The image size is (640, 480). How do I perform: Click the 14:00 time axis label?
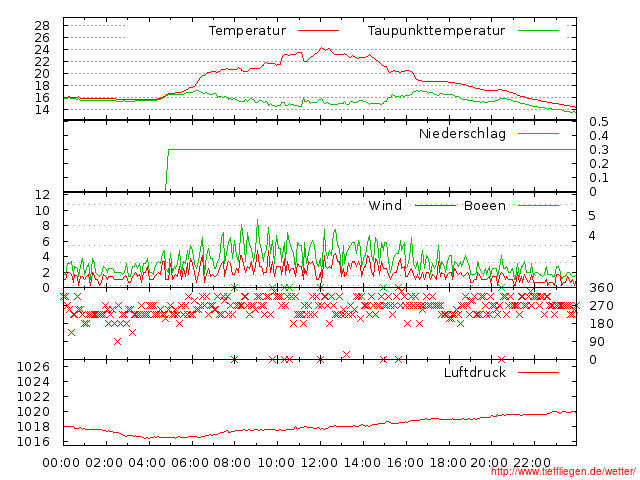[362, 463]
